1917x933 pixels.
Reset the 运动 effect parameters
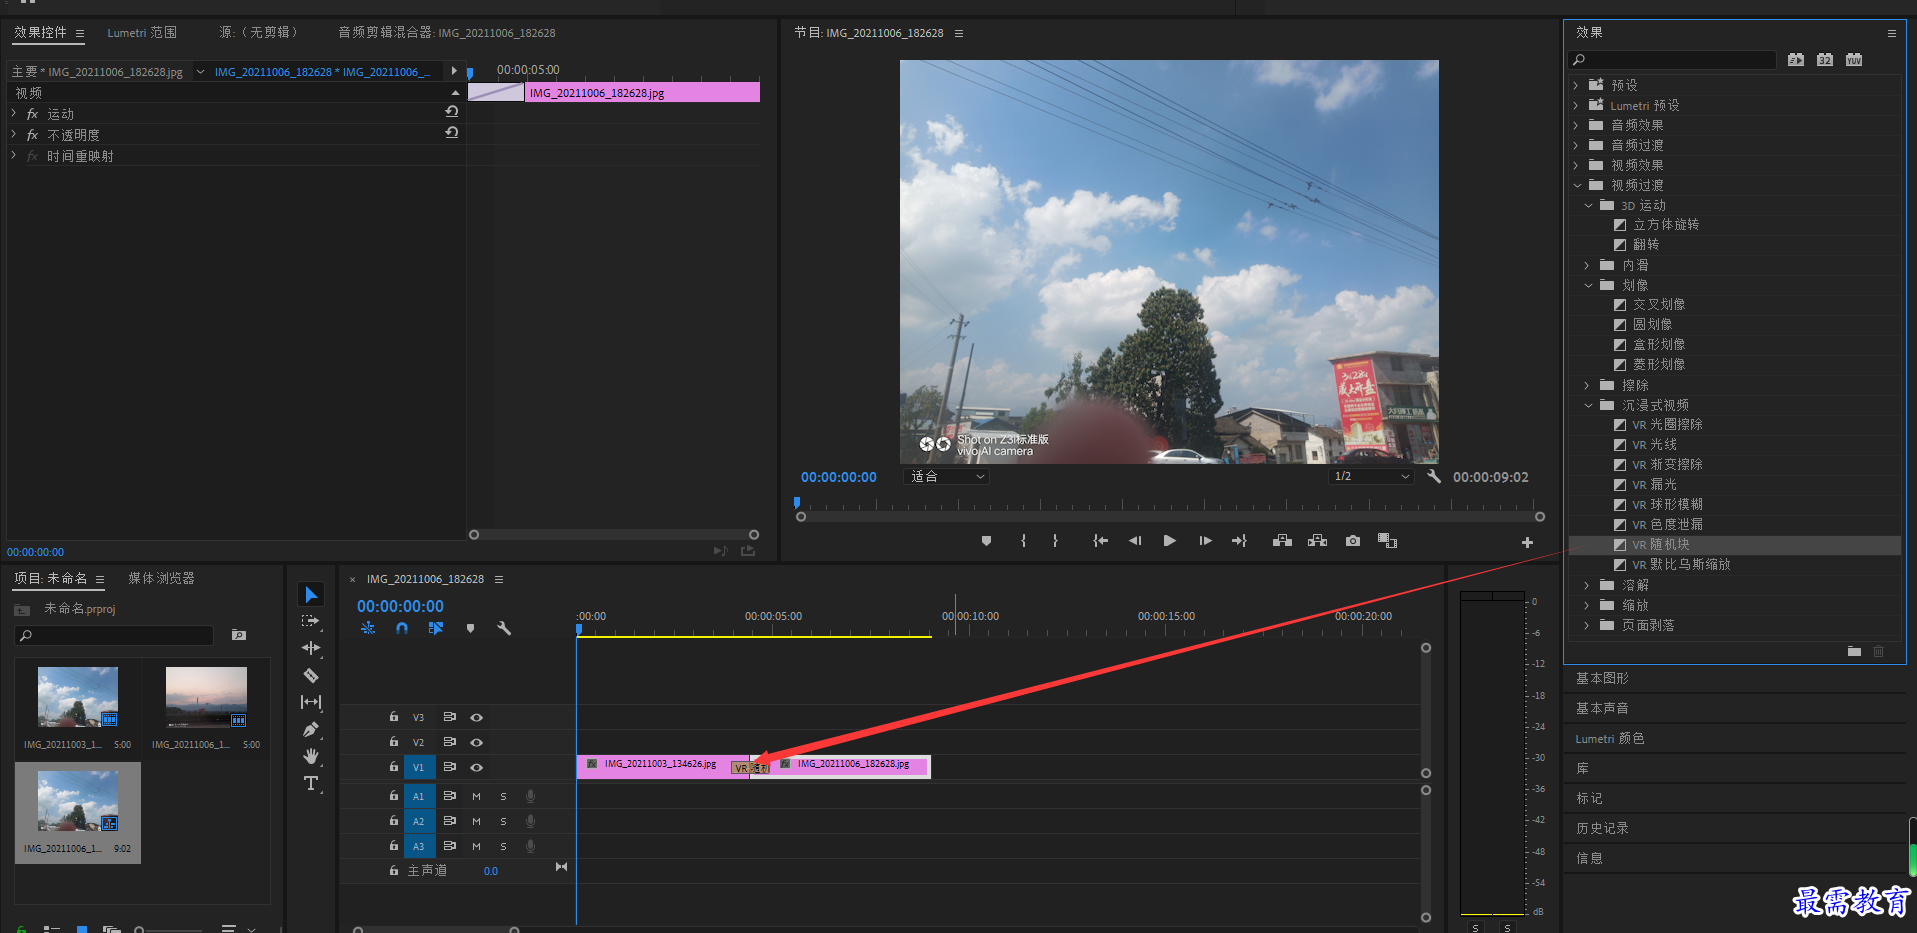452,112
